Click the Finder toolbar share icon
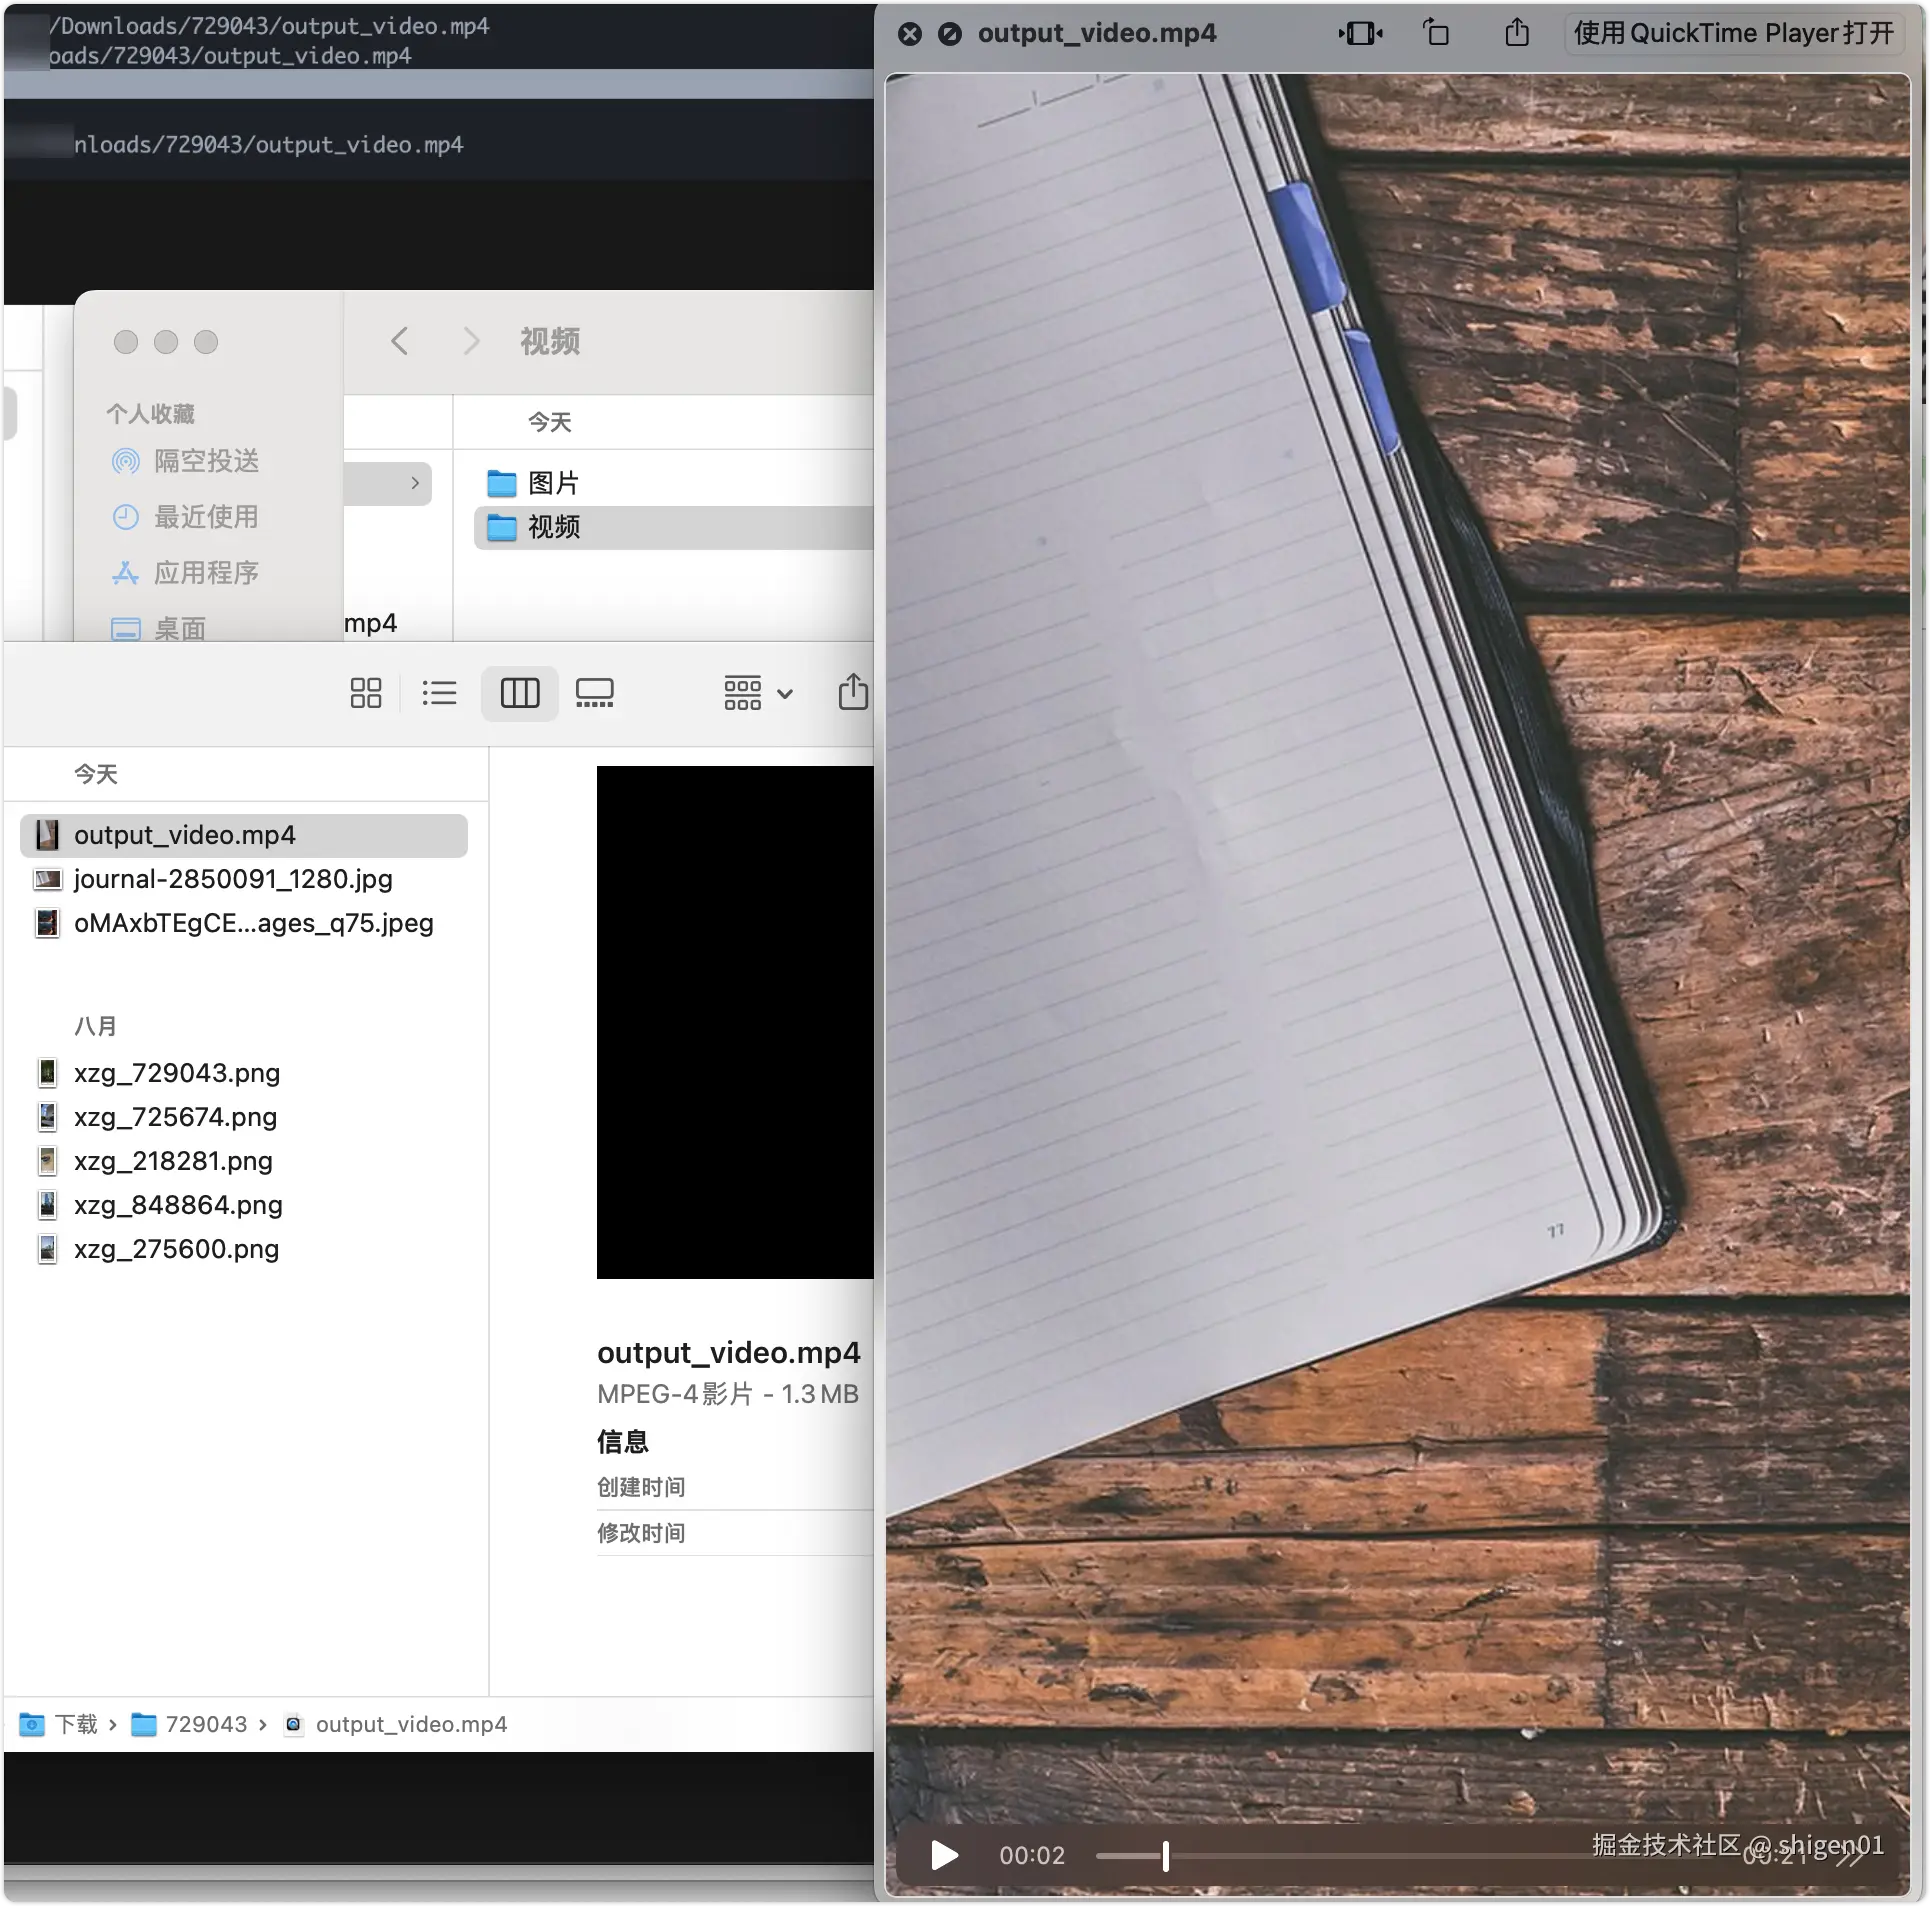Screen dimensions: 1930x1906 point(852,692)
